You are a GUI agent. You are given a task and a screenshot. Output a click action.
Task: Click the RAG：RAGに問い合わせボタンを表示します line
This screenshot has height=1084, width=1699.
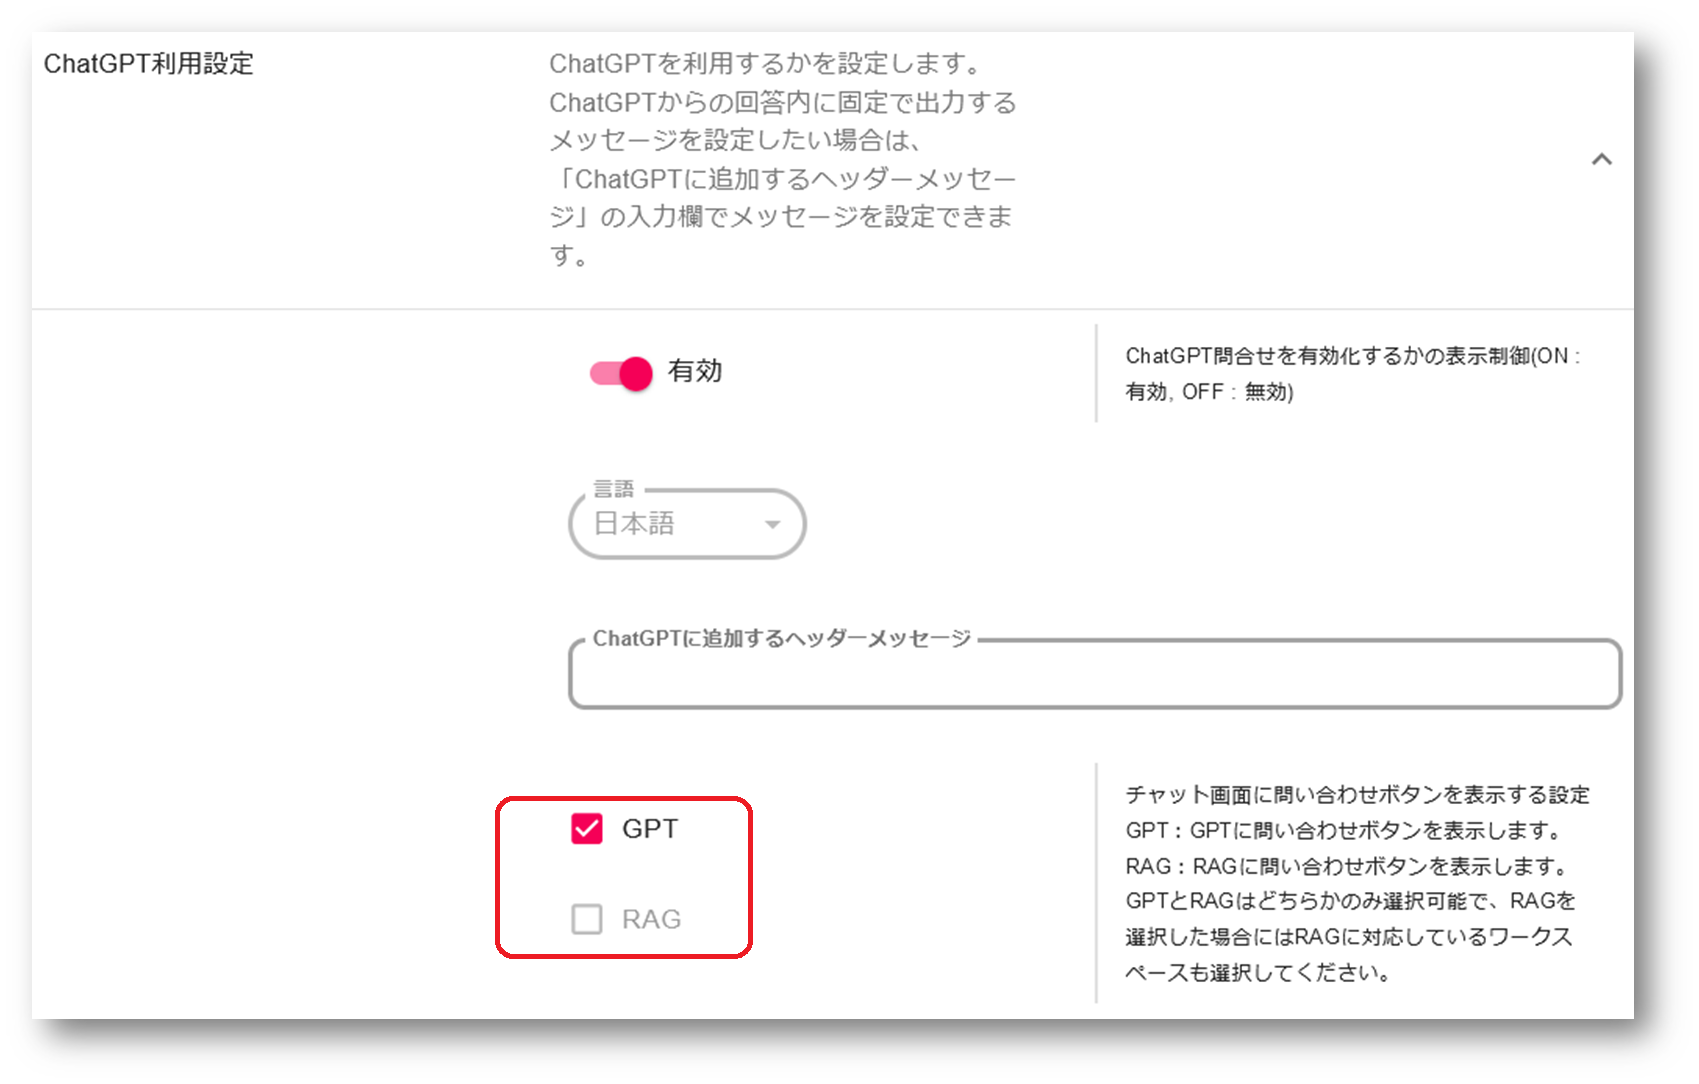(1348, 866)
